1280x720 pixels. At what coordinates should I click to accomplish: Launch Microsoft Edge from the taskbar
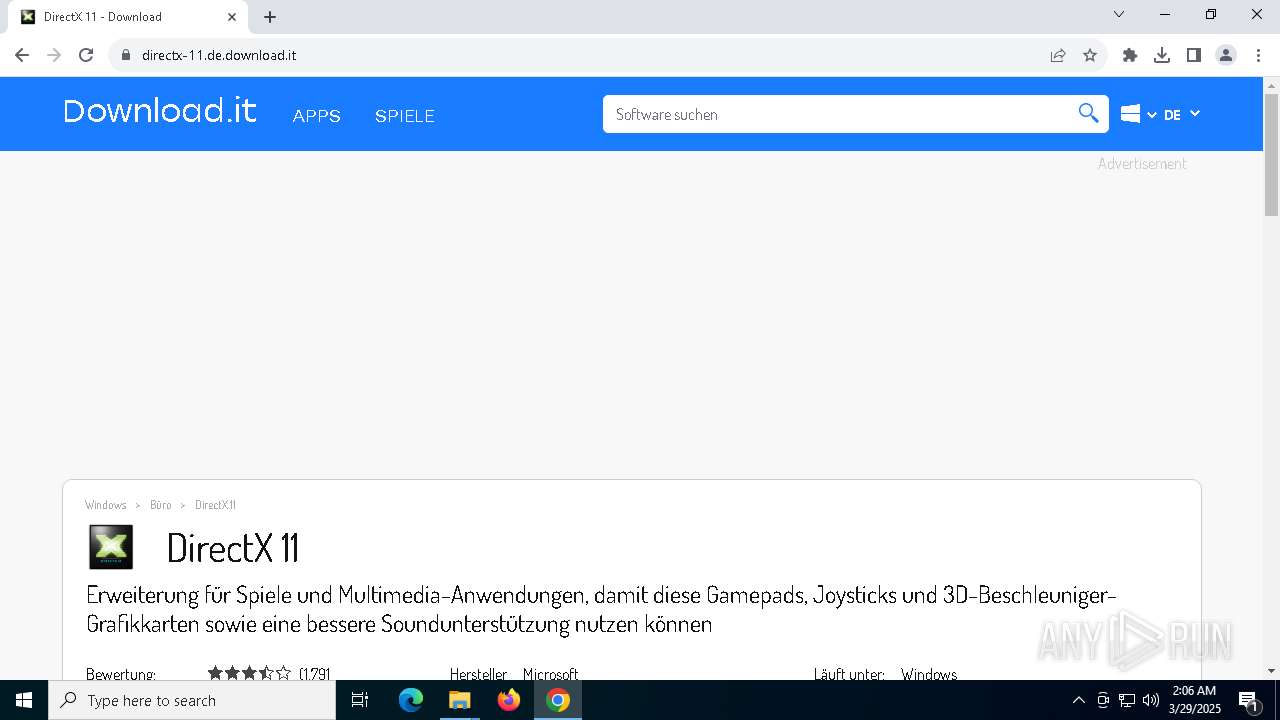(x=411, y=700)
